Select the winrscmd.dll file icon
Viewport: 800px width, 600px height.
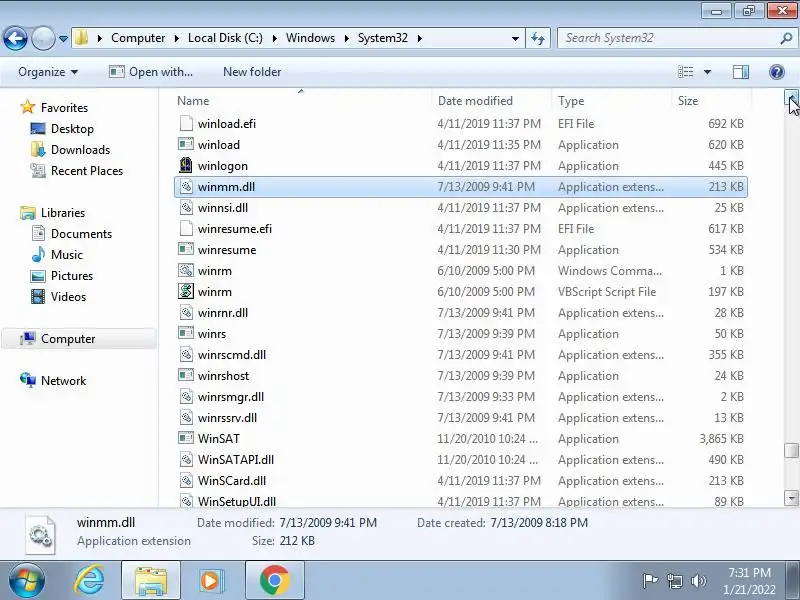186,355
